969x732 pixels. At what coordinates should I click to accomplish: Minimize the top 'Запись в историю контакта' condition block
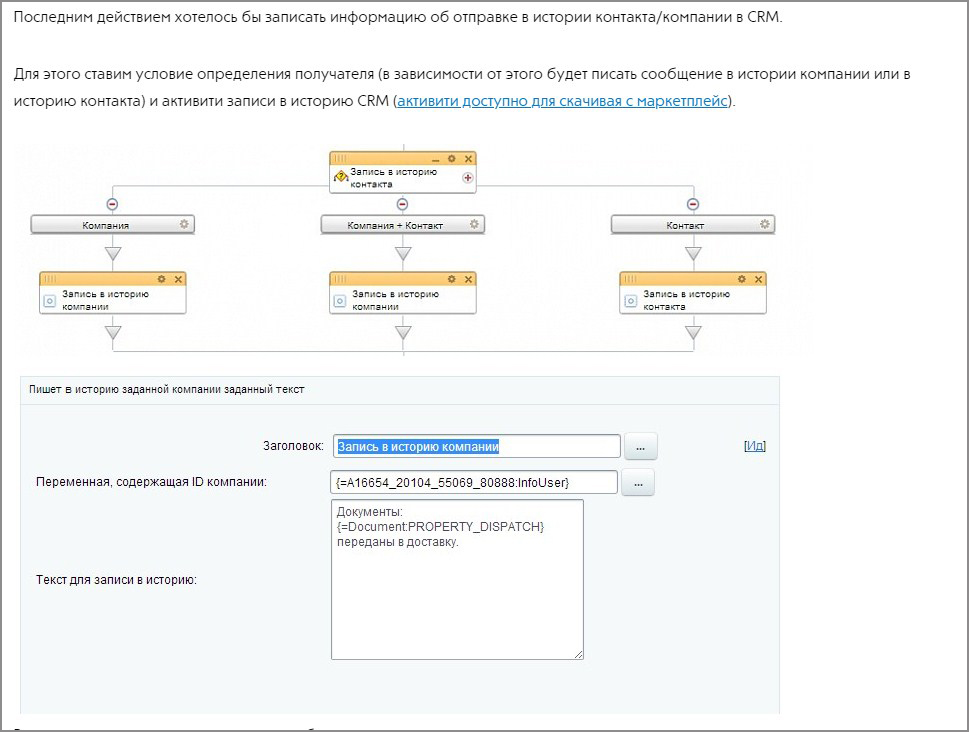pyautogui.click(x=436, y=160)
